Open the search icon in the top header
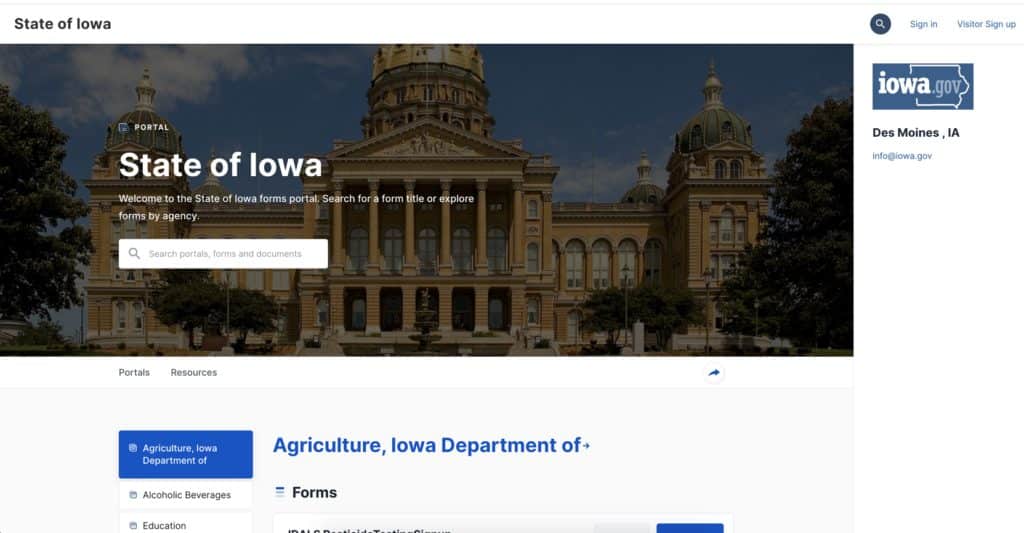1024x533 pixels. pos(880,24)
